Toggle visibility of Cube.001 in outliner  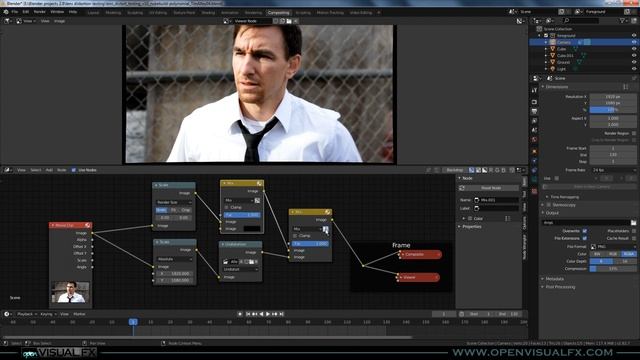click(x=633, y=56)
